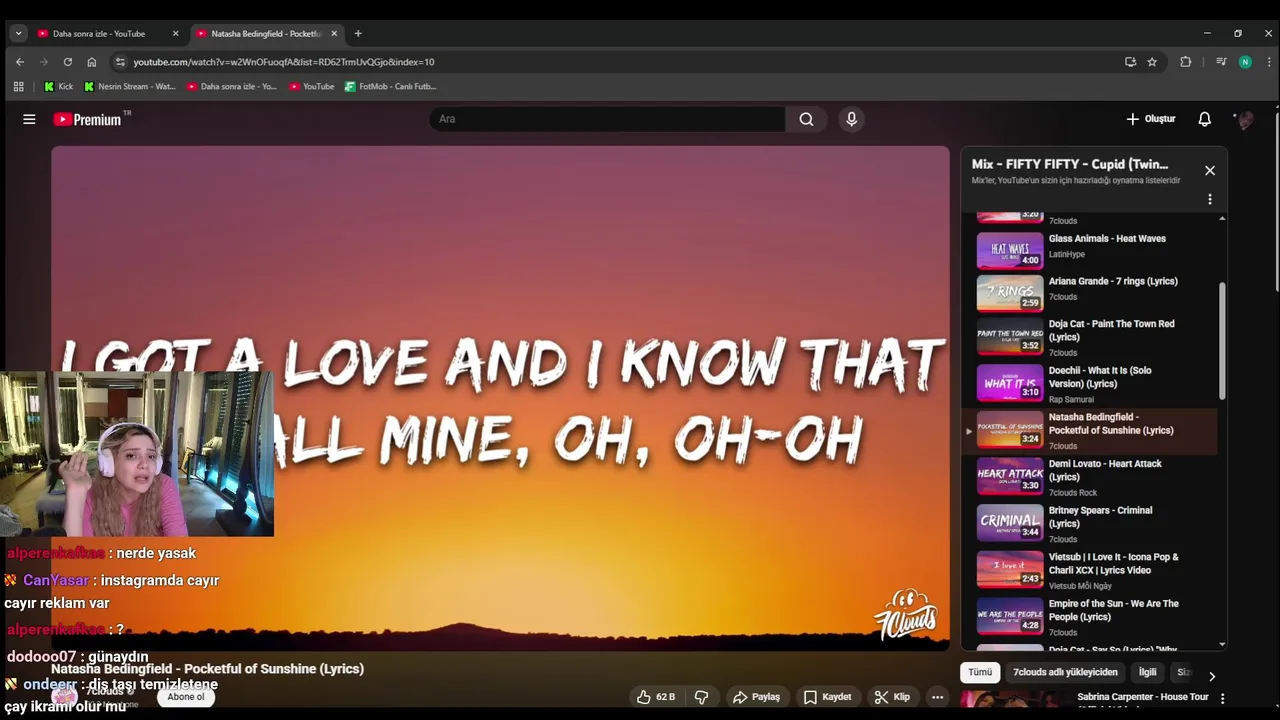
Task: Play Vietsub I Love It - Icona Pop
Action: pos(1090,570)
